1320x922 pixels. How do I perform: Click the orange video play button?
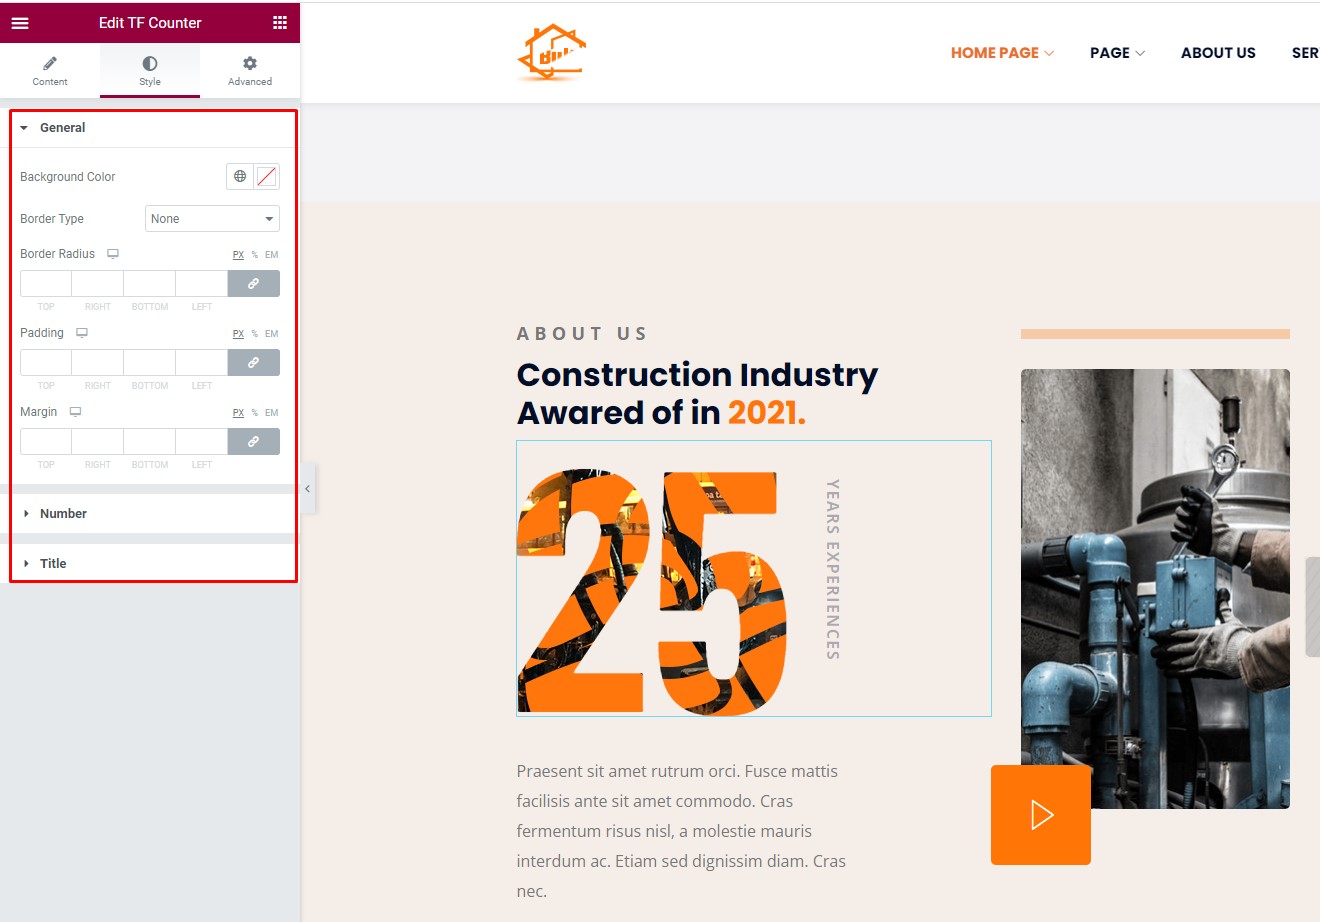pyautogui.click(x=1041, y=815)
